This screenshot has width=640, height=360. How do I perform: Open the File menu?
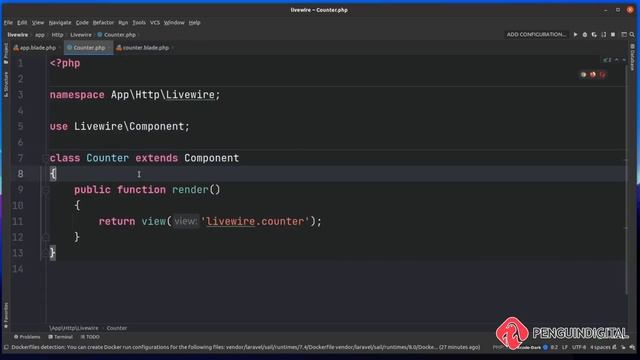point(8,22)
